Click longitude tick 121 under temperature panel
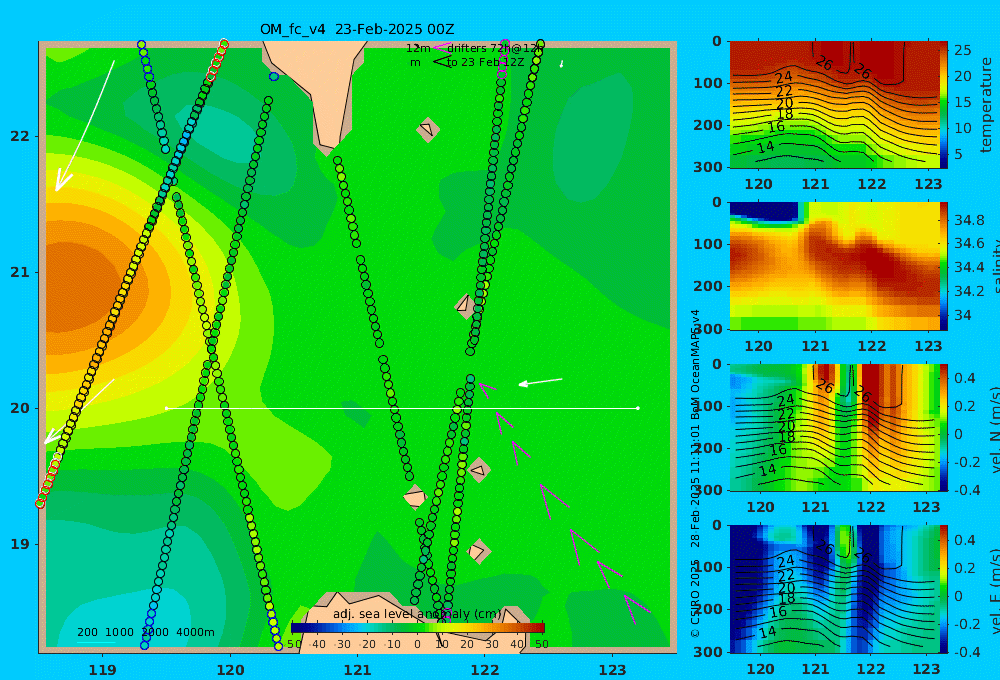Image resolution: width=1000 pixels, height=680 pixels. pos(815,184)
